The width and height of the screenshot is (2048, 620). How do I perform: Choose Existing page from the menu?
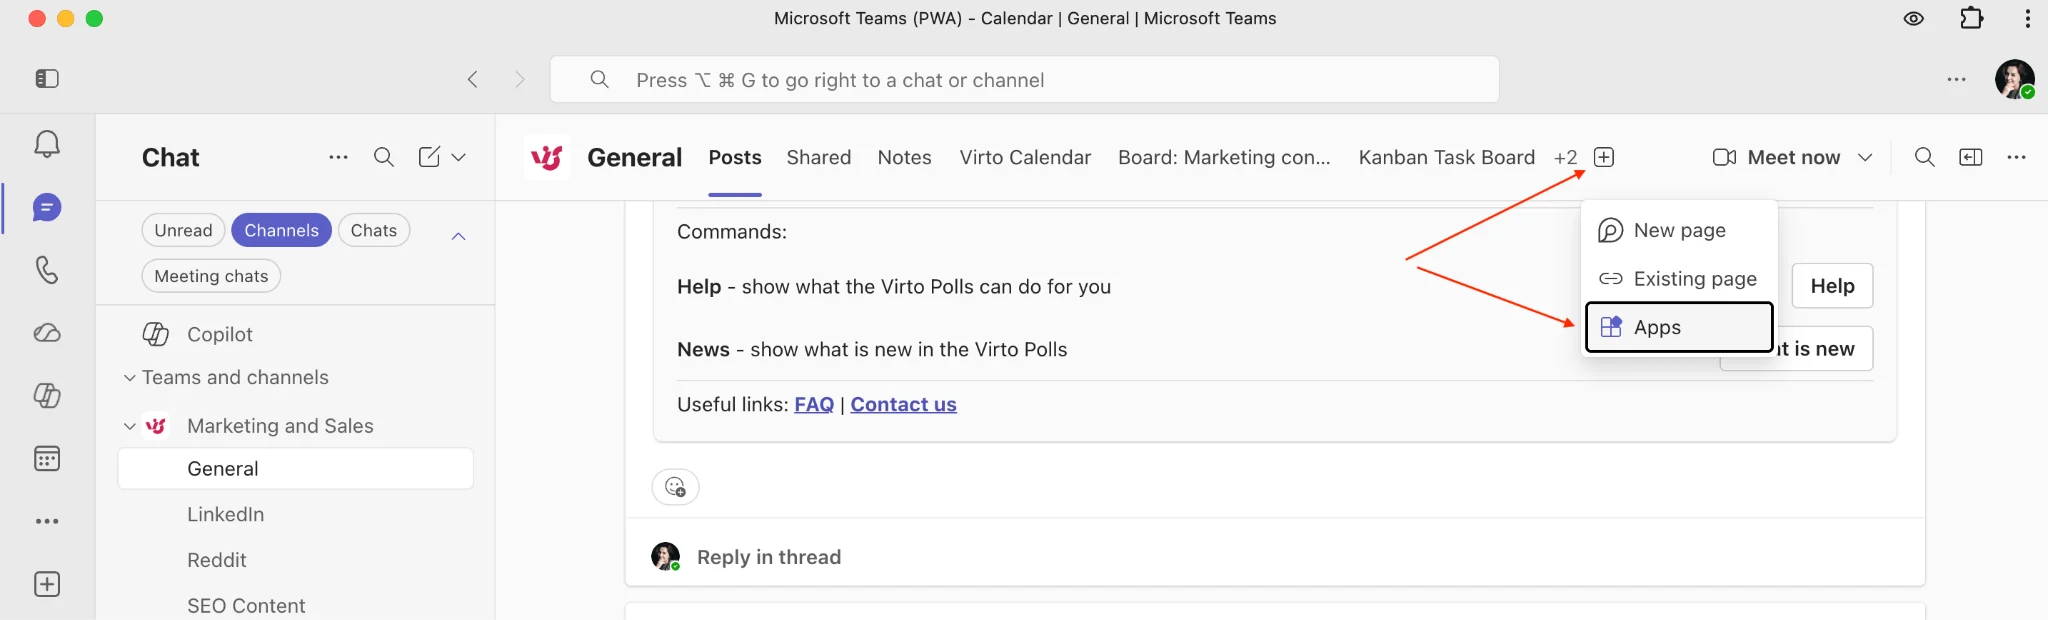click(x=1680, y=279)
